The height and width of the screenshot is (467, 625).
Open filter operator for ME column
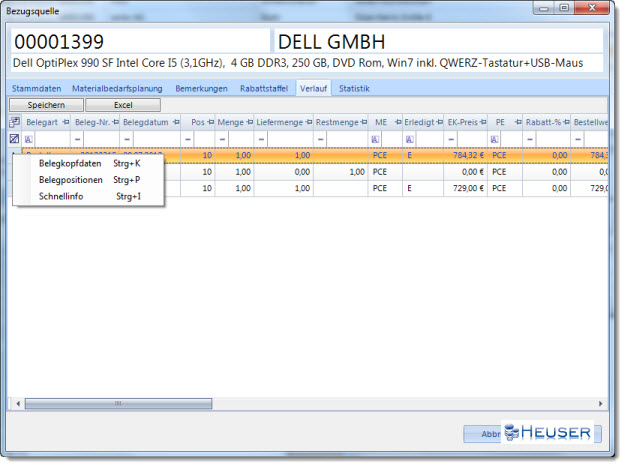click(x=375, y=139)
